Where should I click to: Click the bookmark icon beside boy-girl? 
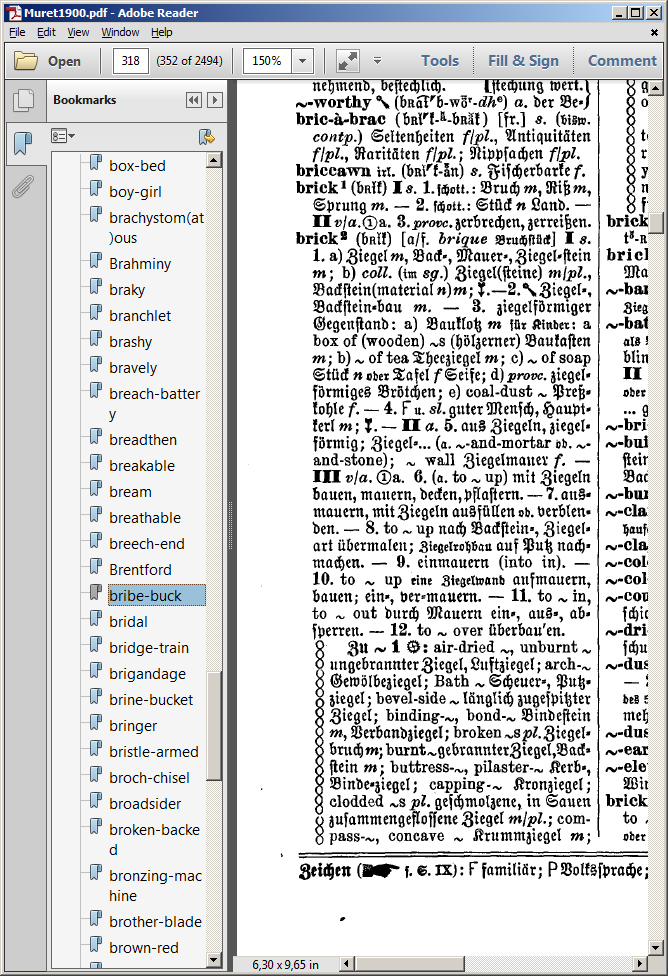click(x=95, y=189)
